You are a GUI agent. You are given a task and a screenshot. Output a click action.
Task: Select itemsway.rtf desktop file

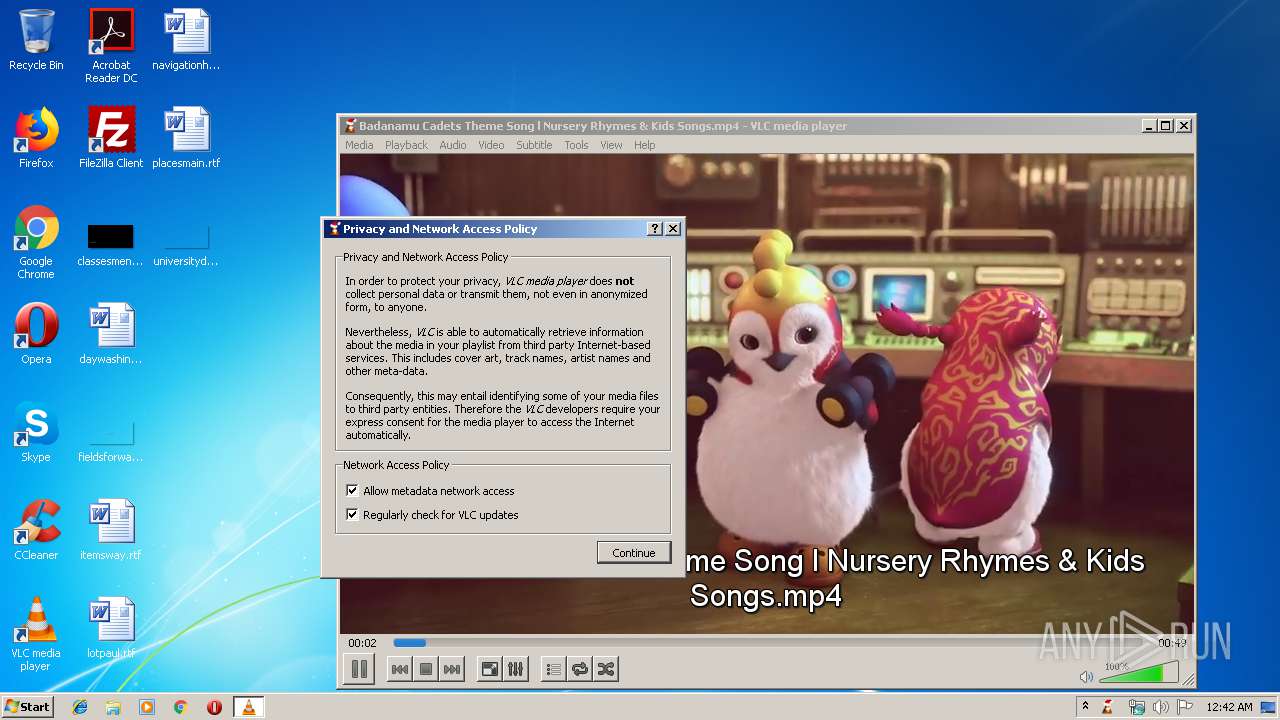pos(111,530)
